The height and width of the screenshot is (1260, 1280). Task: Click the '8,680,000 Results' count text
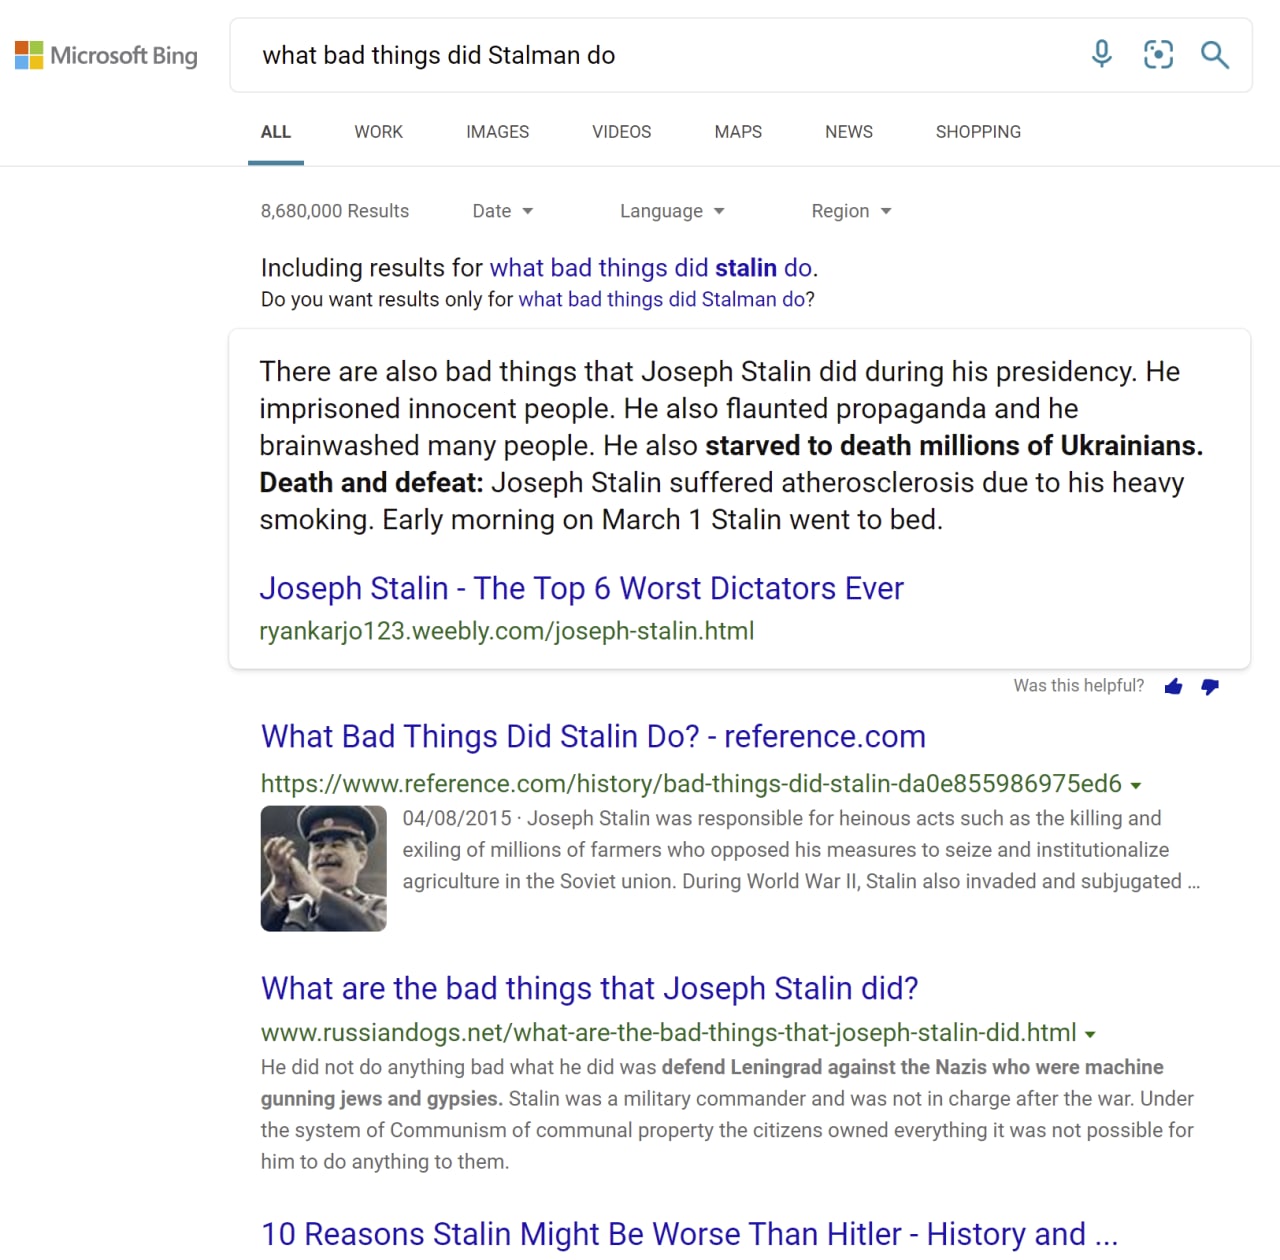coord(335,211)
